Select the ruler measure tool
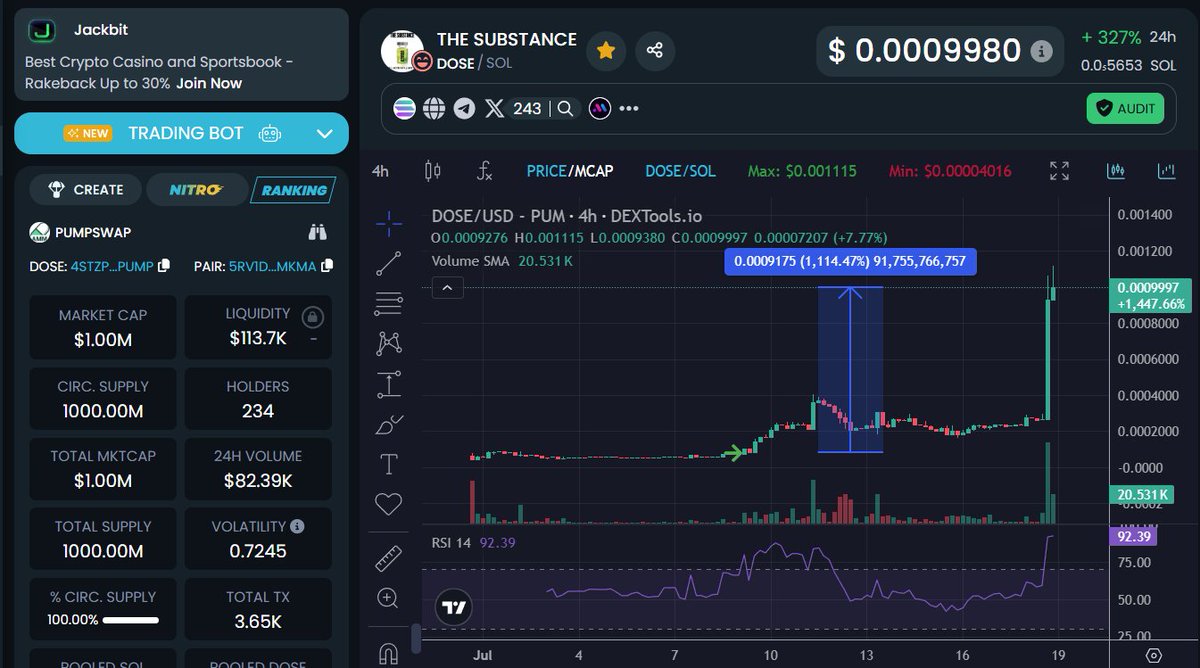The image size is (1200, 668). (x=389, y=557)
